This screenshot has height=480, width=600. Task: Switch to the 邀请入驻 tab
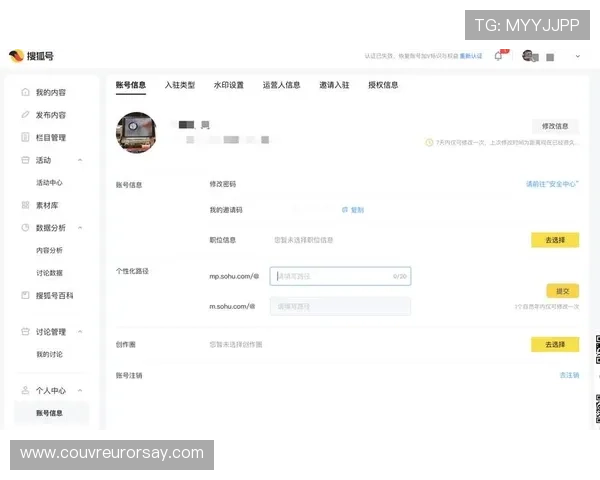(334, 85)
